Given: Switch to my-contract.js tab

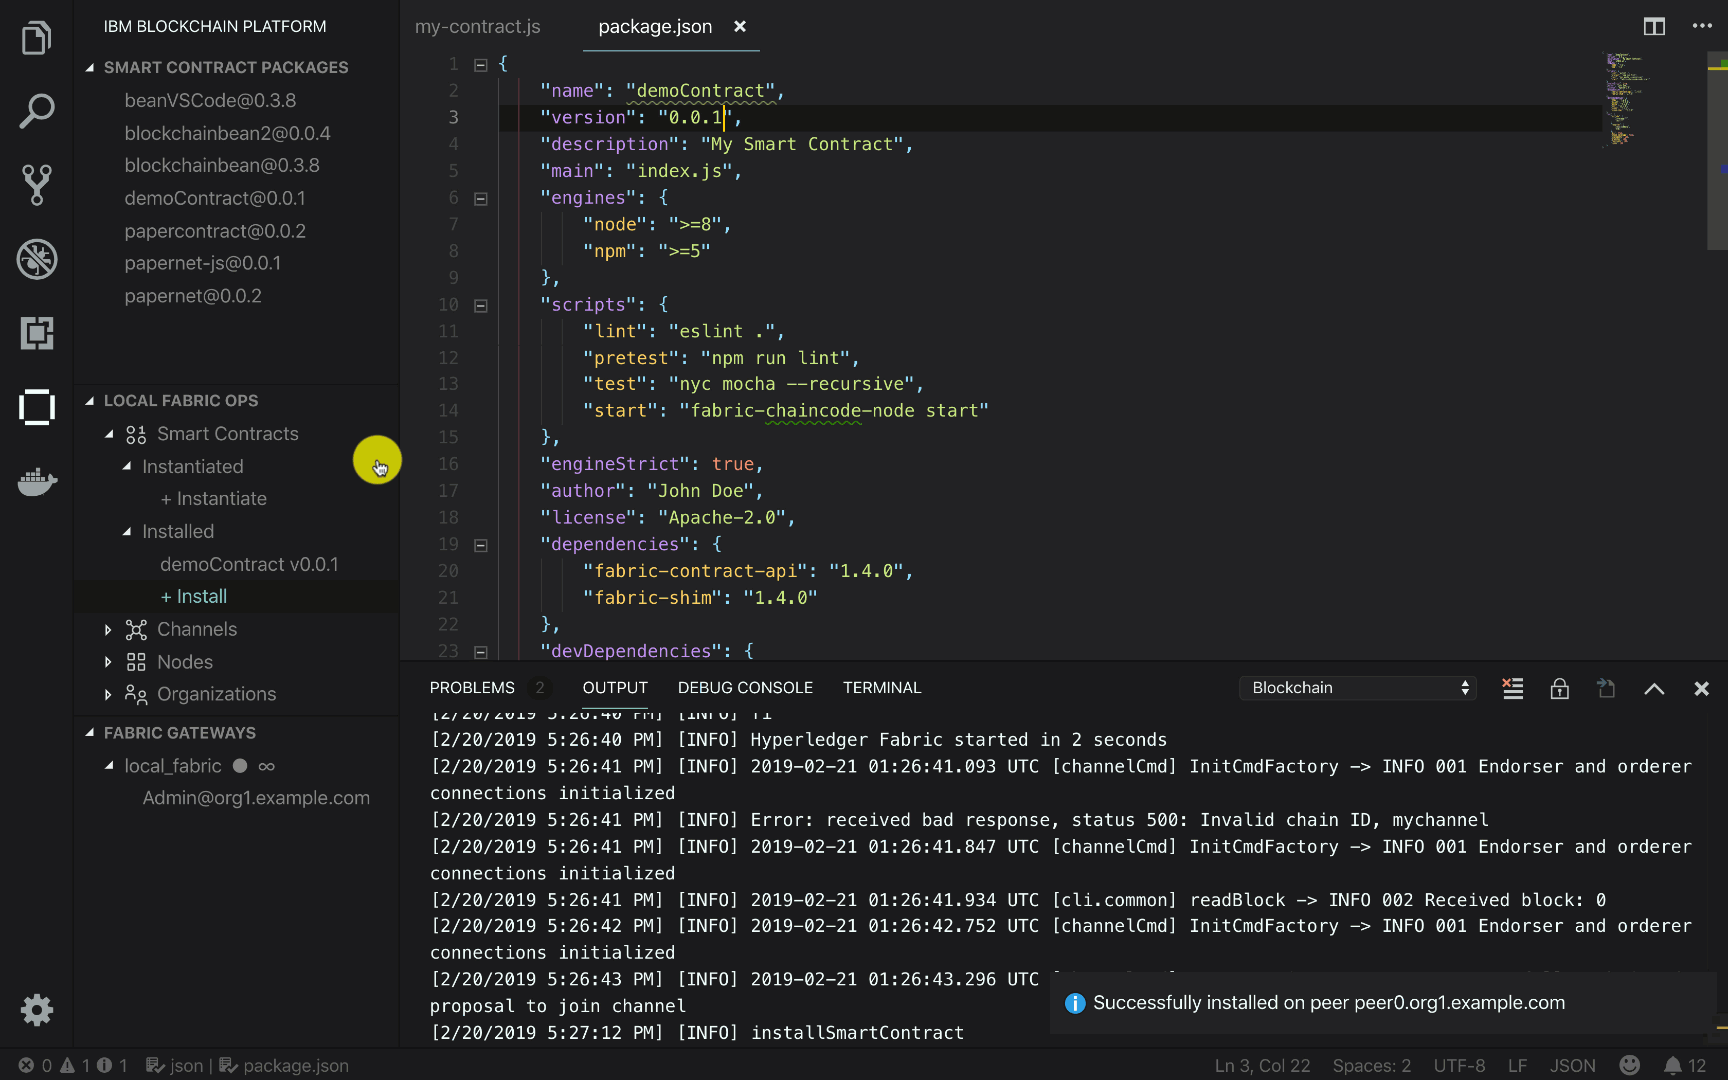Looking at the screenshot, I should coord(478,27).
